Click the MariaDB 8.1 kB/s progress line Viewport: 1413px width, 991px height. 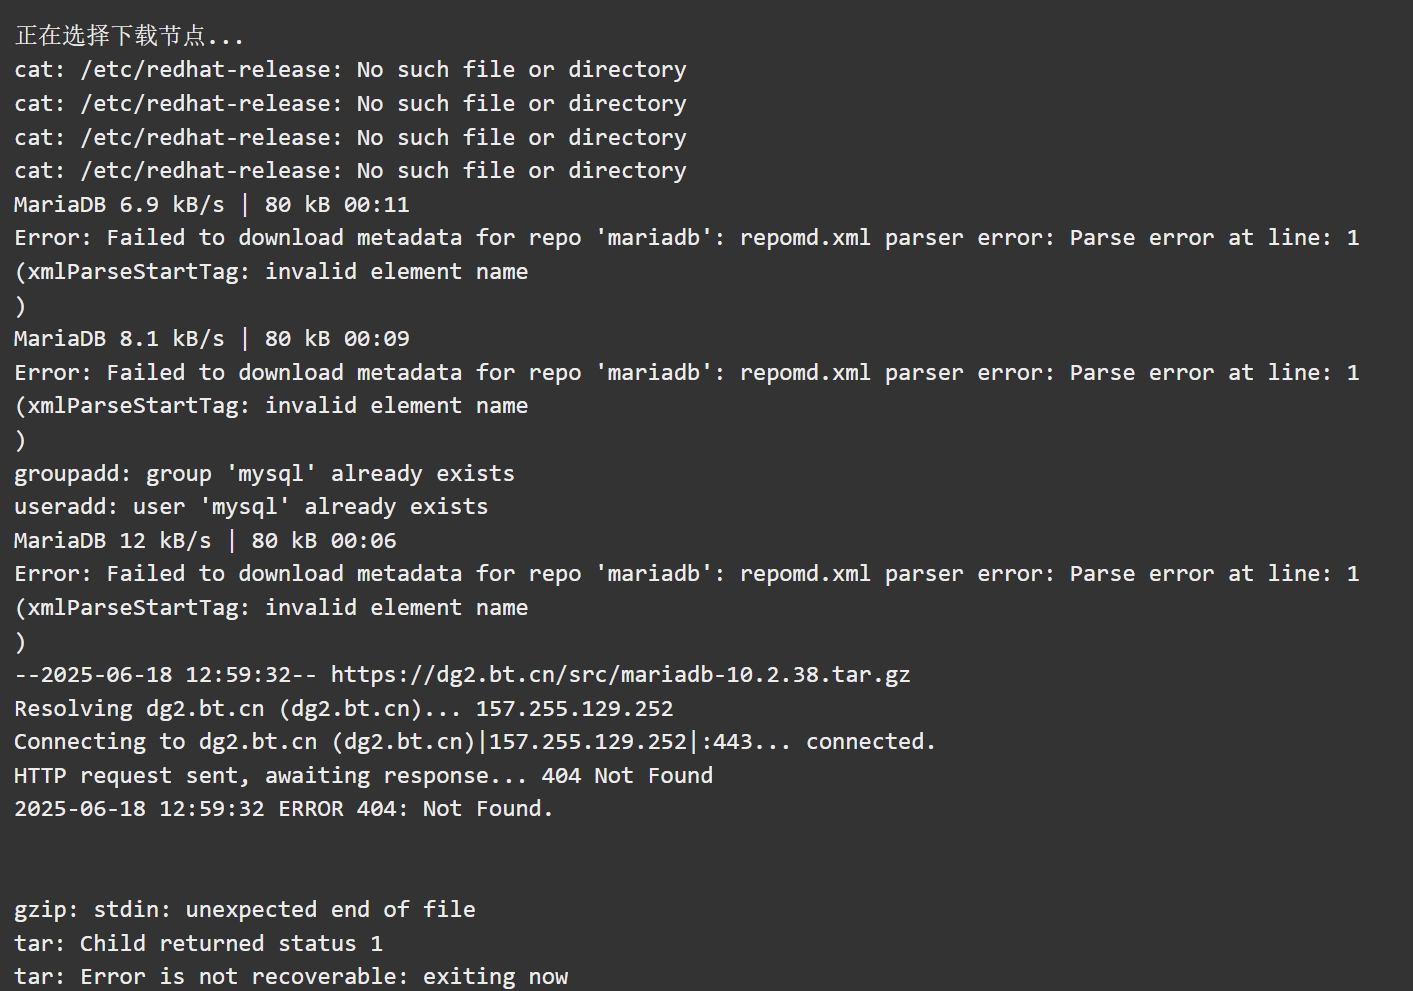[212, 339]
